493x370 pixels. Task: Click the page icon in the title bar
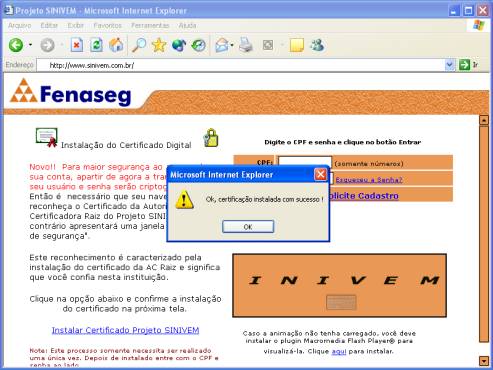(9, 10)
